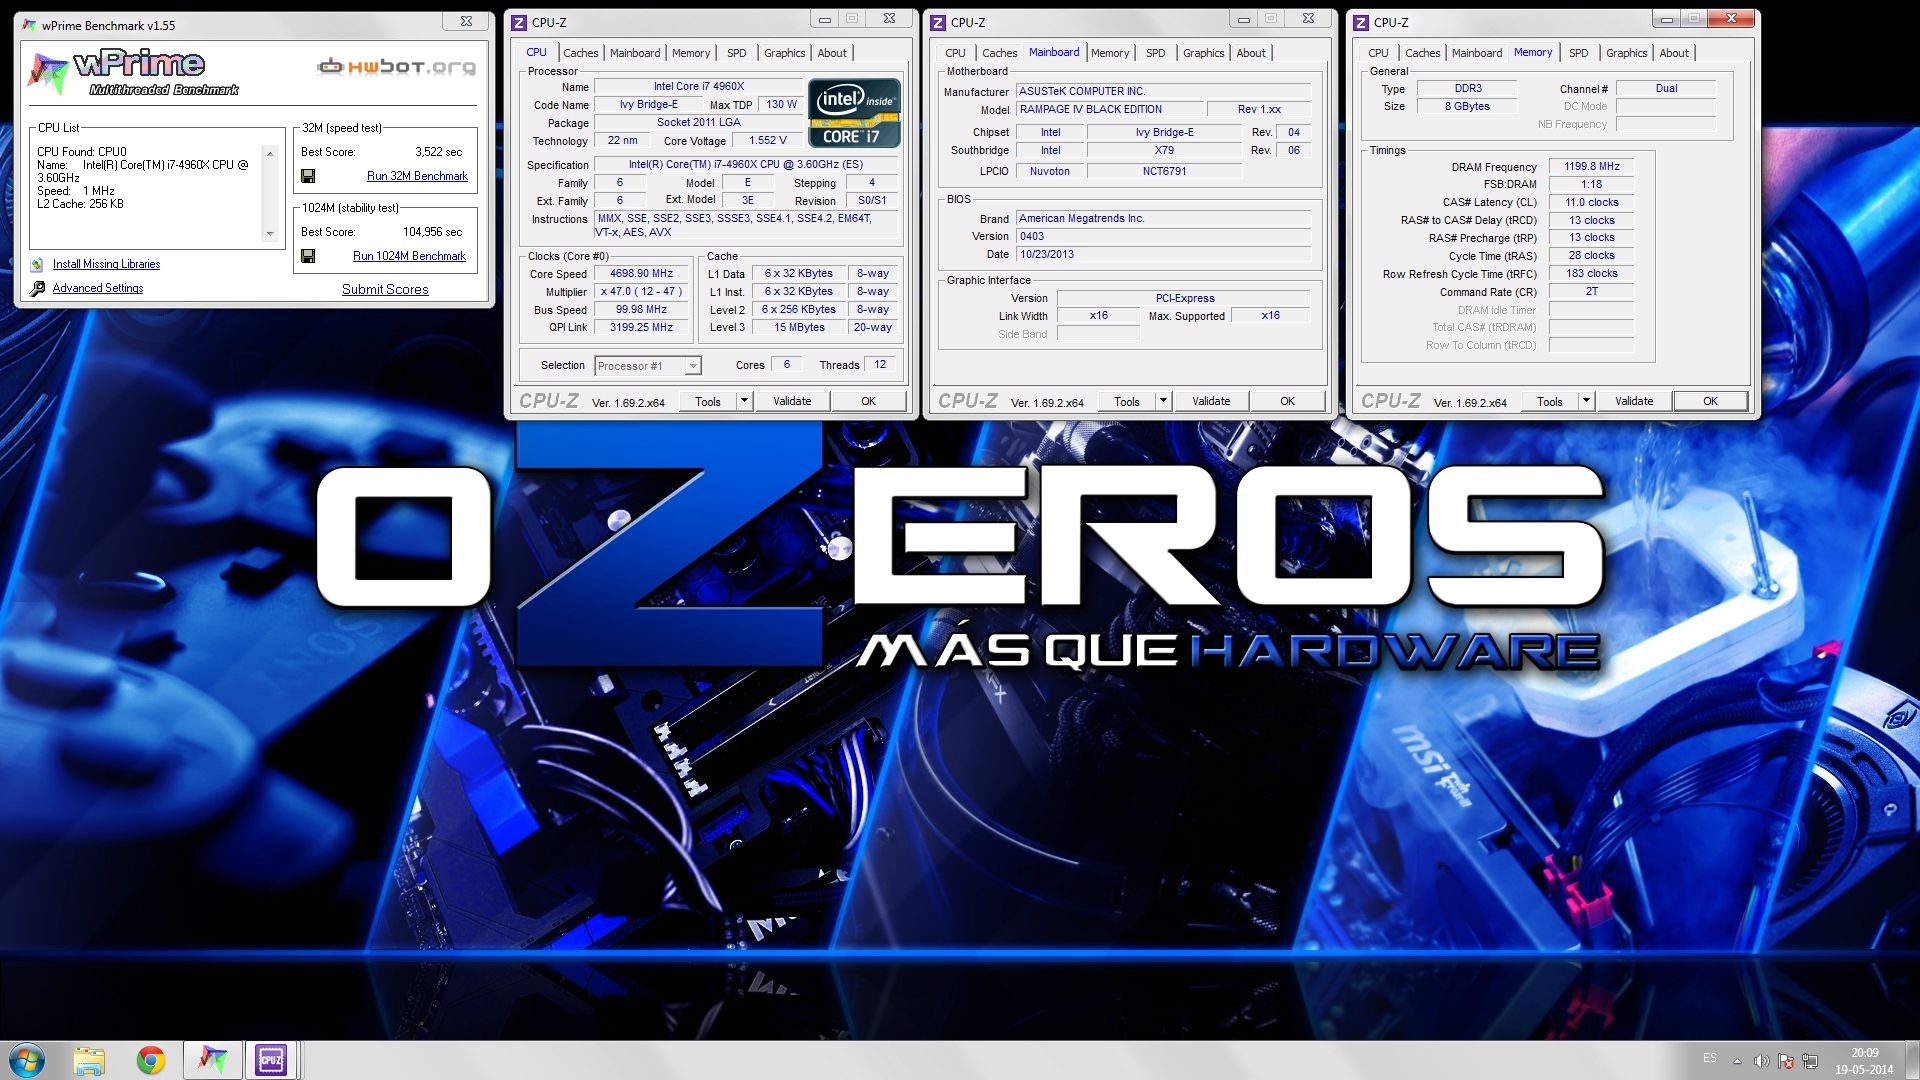Click the Core Voltage value 1.552 V
The height and width of the screenshot is (1080, 1920).
click(x=767, y=140)
